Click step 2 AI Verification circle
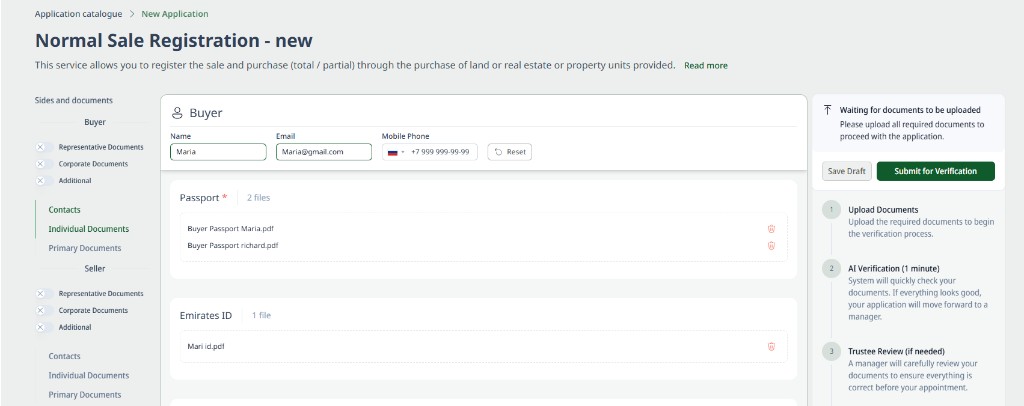 click(x=831, y=268)
